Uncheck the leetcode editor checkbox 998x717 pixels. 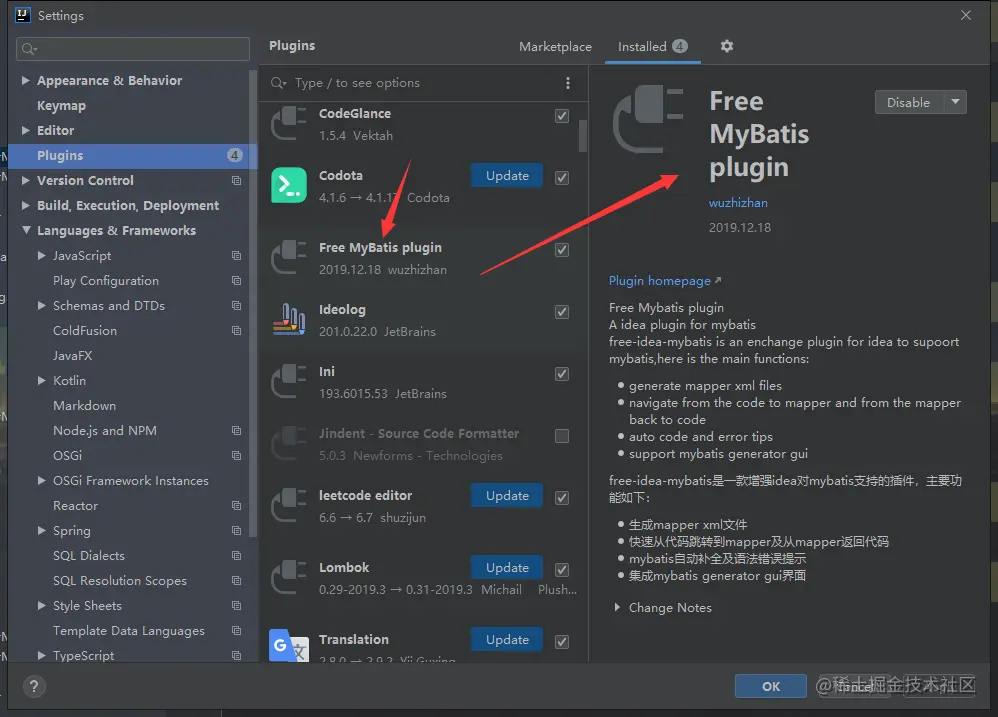561,498
